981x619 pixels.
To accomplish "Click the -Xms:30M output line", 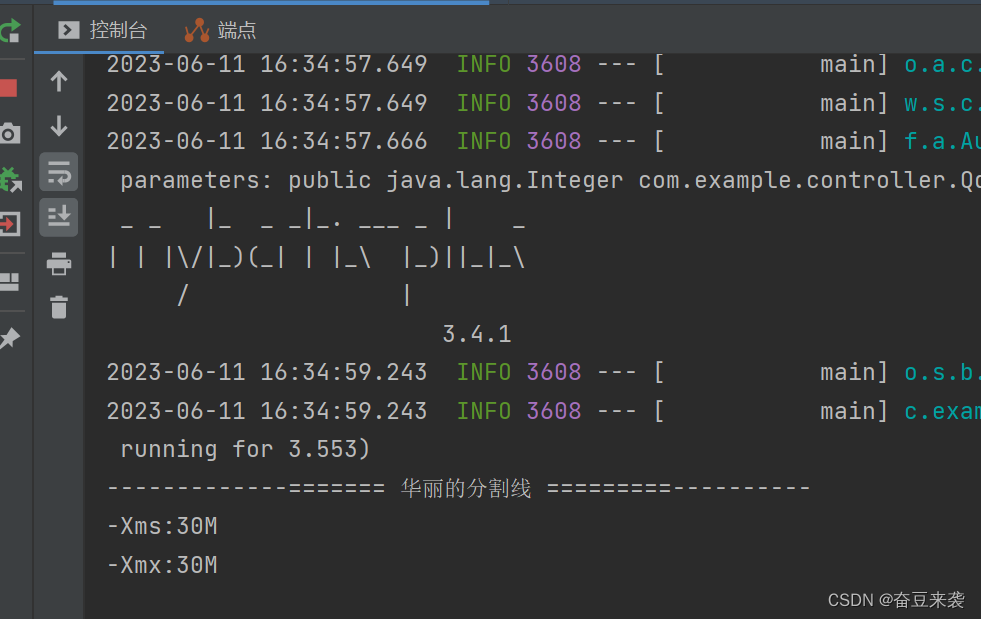I will point(162,526).
